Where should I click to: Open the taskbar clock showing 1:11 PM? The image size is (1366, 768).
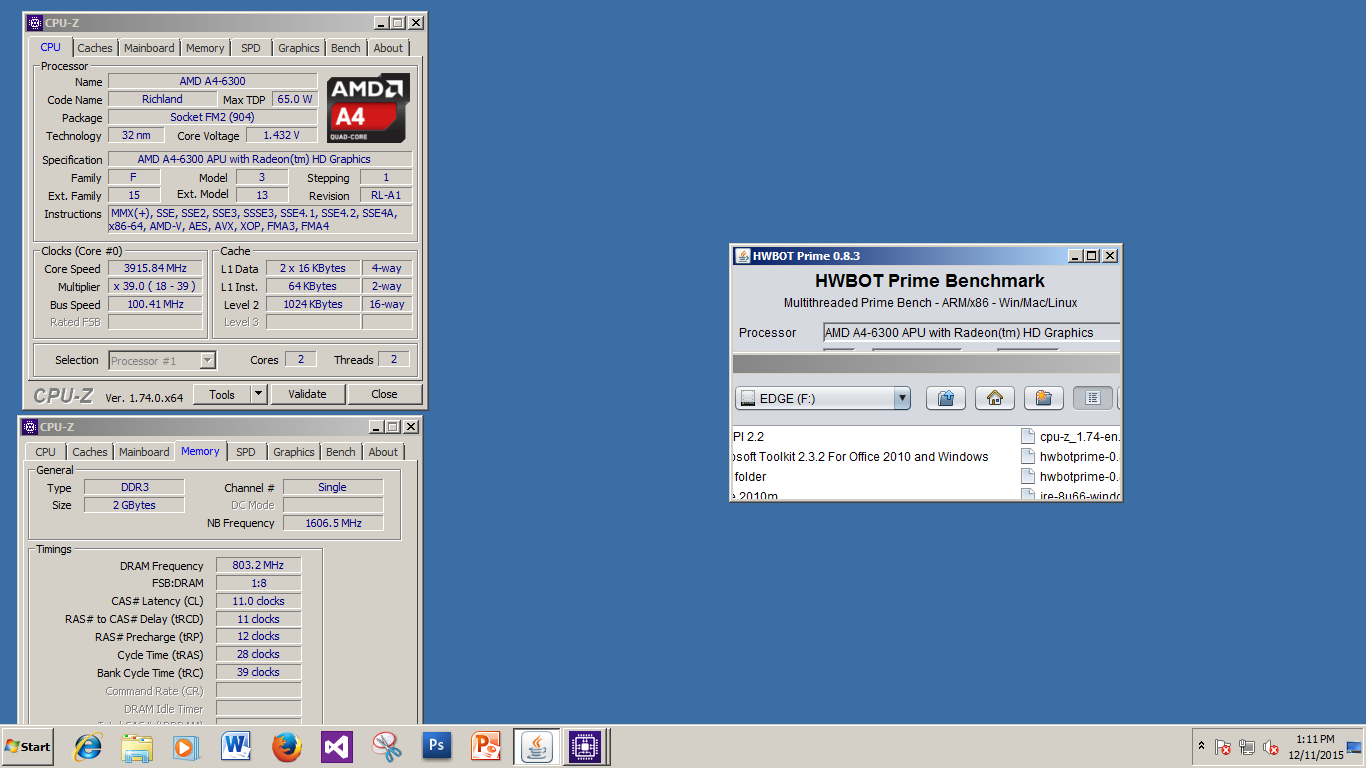[x=1314, y=747]
